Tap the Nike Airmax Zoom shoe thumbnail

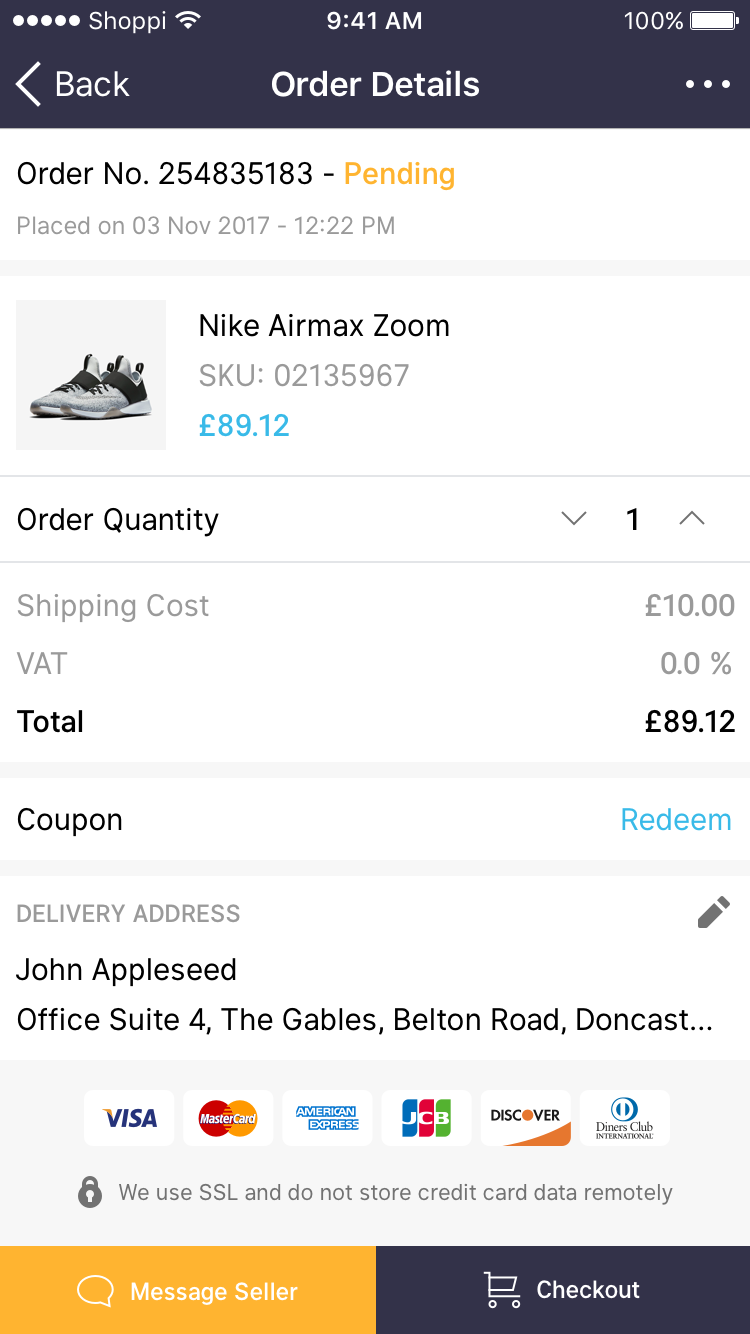point(91,375)
